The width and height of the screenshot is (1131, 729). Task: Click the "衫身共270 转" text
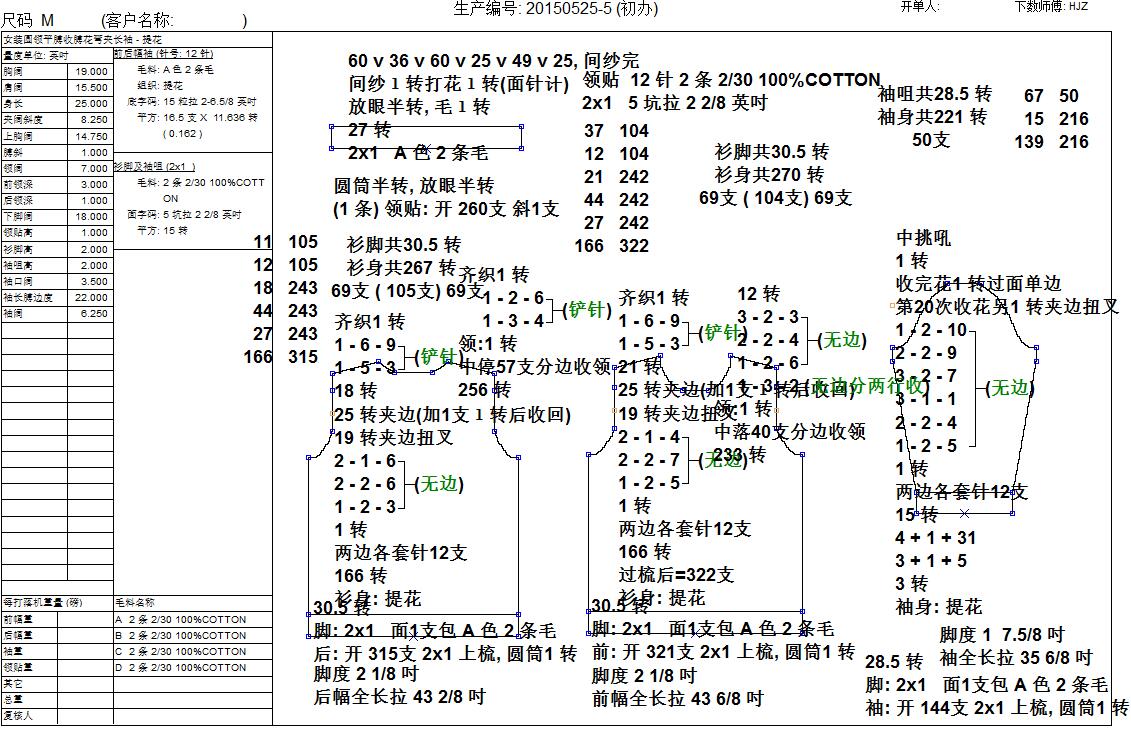click(x=769, y=174)
